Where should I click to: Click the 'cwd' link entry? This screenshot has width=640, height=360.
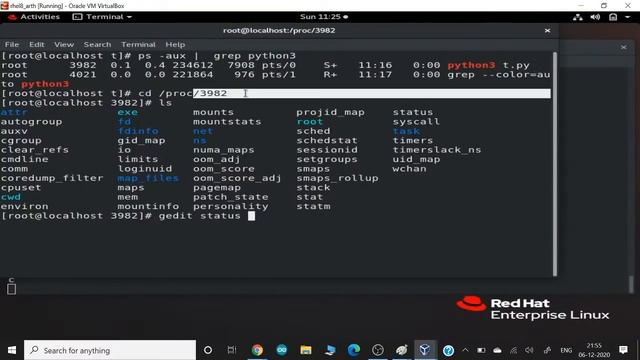pos(11,197)
